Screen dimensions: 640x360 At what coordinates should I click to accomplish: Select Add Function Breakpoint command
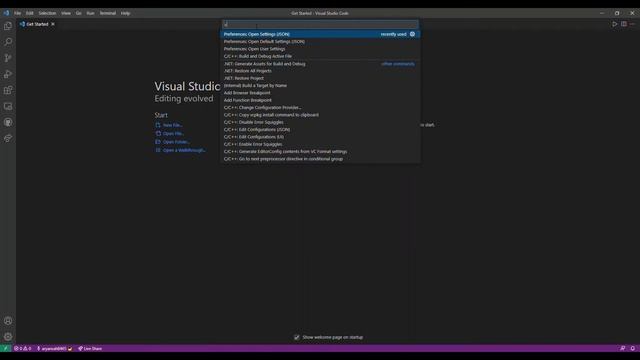click(320, 100)
